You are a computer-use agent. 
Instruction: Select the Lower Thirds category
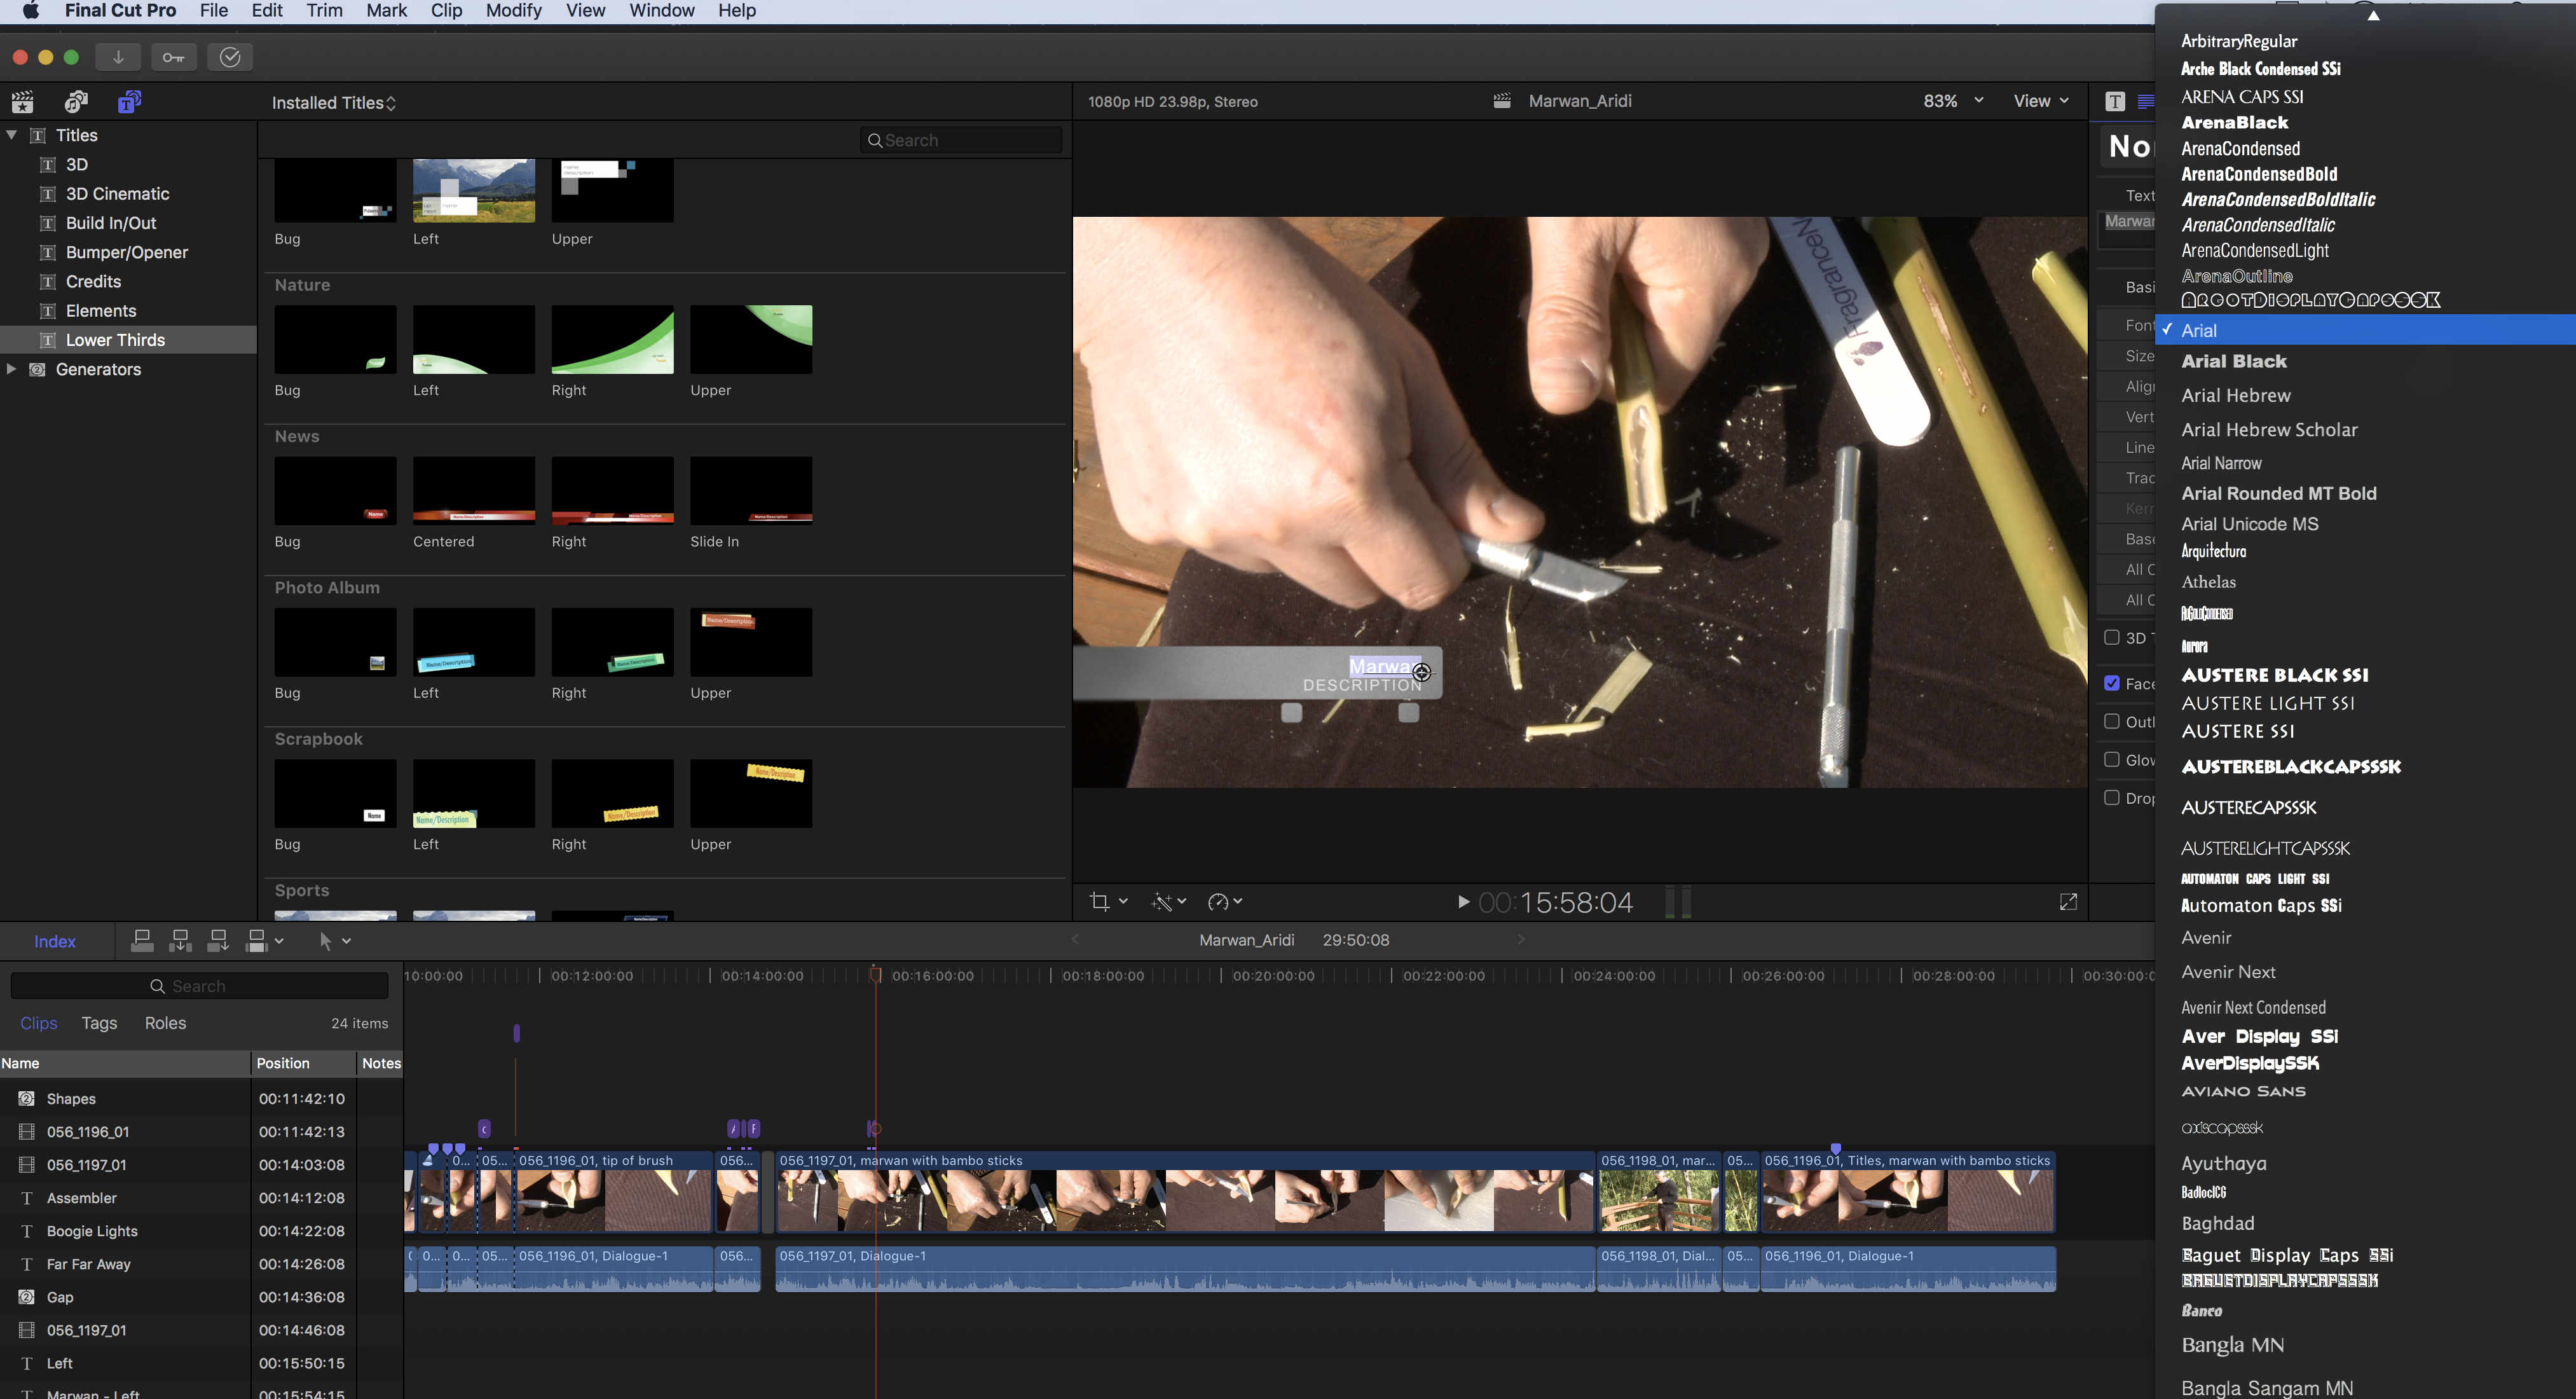(128, 340)
